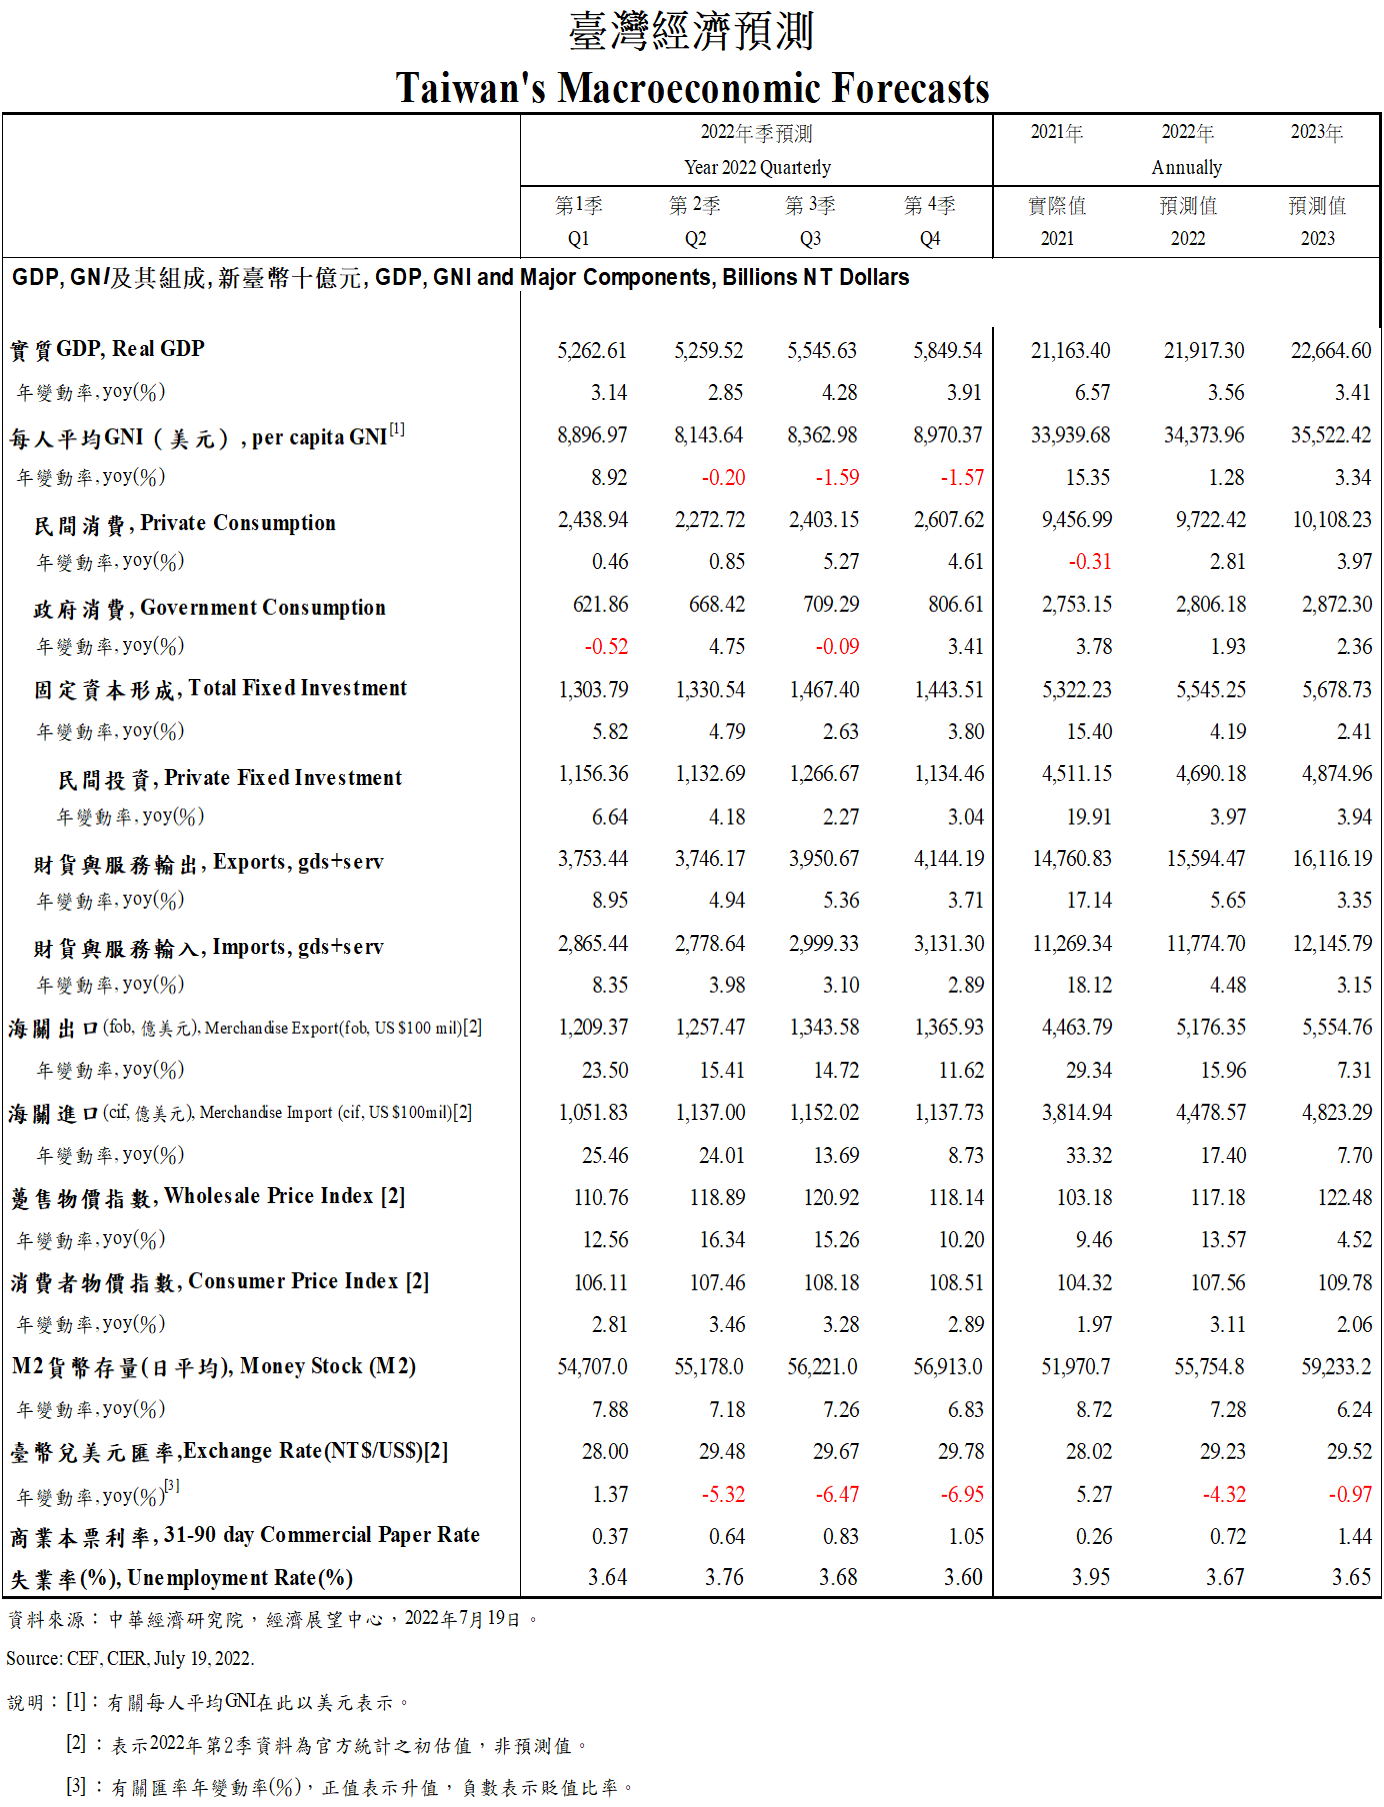Select Merchandise Import 2021 growth 33.32
Screen dimensions: 1384x1807
[1089, 1156]
